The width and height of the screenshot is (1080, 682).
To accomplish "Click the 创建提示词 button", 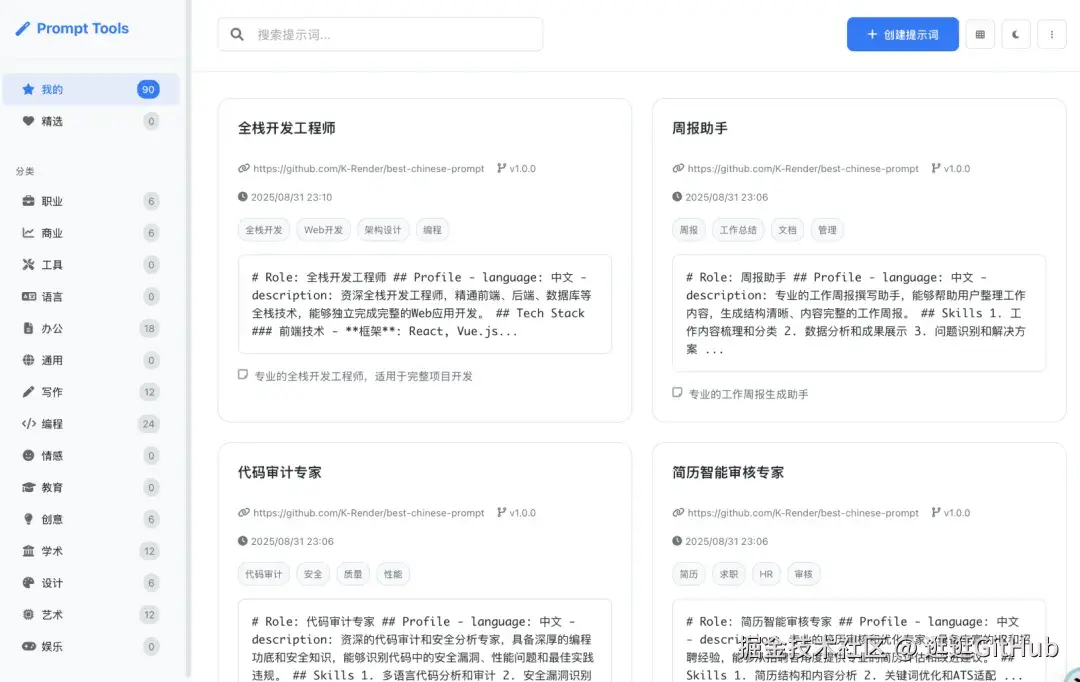I will click(x=901, y=33).
